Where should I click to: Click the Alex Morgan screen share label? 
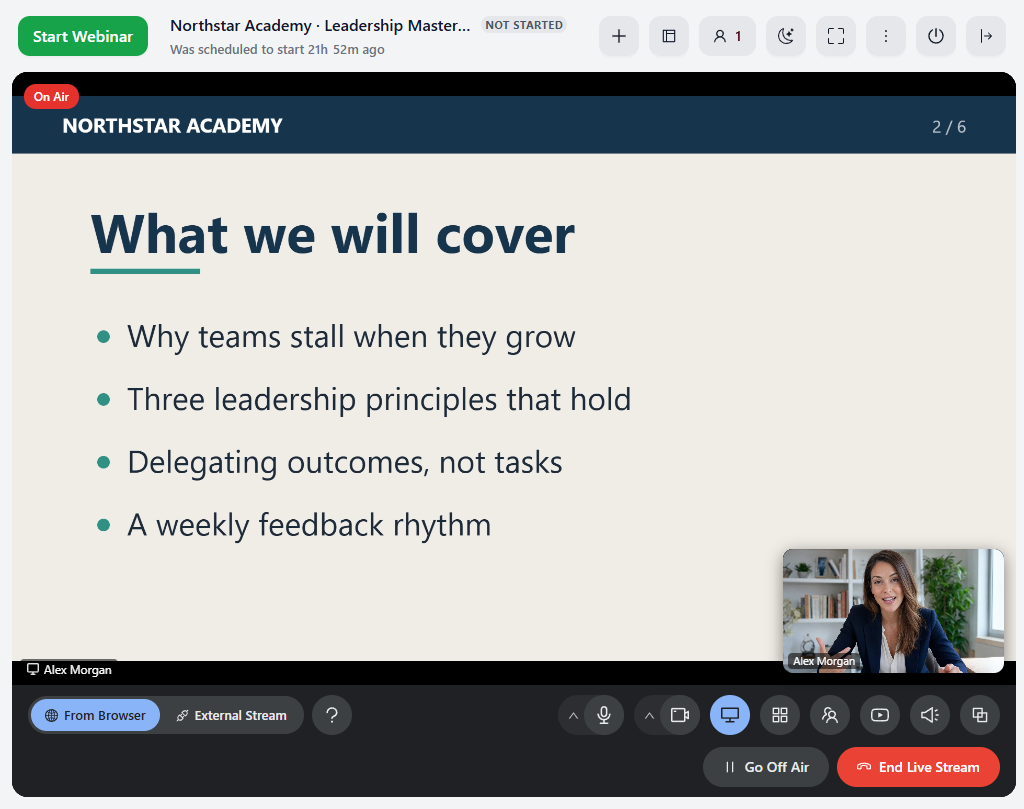(69, 669)
